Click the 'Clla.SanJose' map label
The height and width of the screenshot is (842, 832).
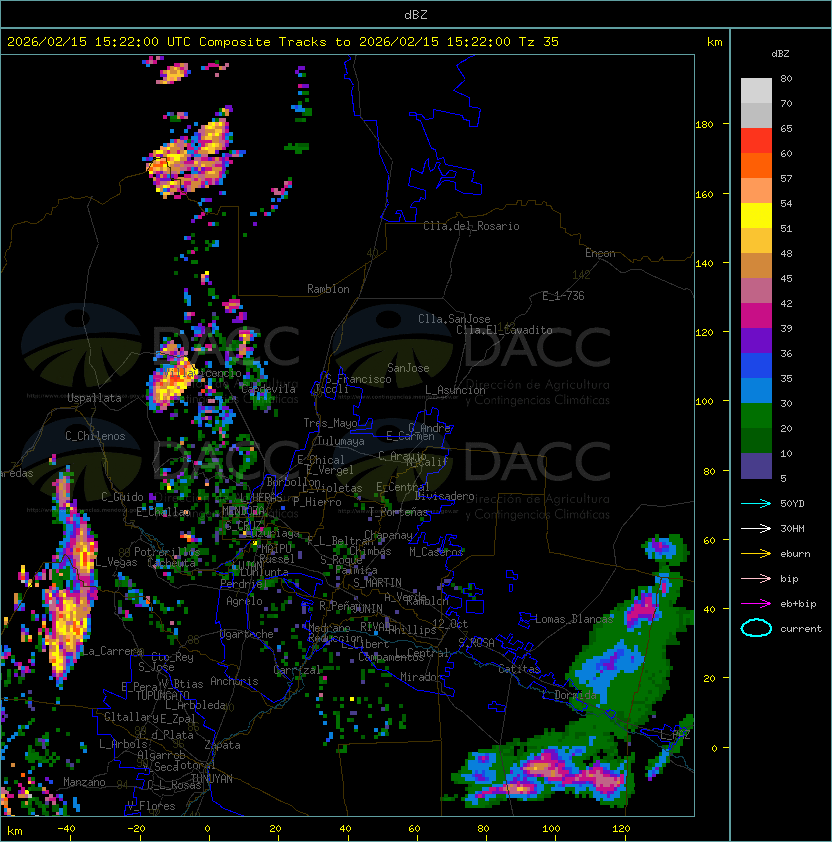click(x=454, y=319)
